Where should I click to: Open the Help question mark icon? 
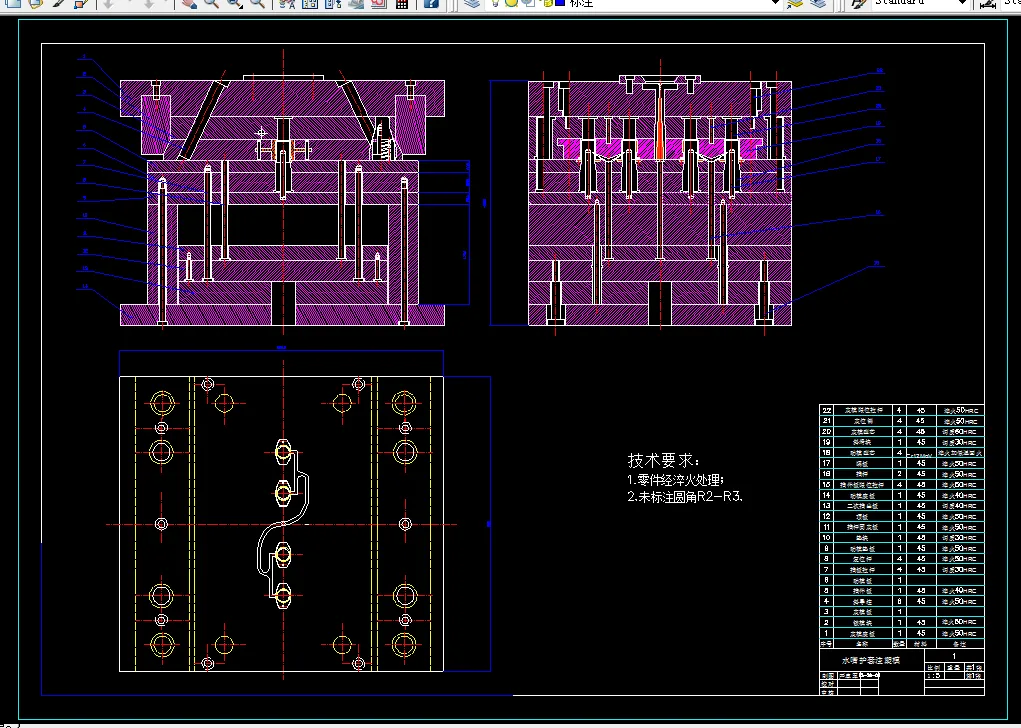(x=431, y=3)
